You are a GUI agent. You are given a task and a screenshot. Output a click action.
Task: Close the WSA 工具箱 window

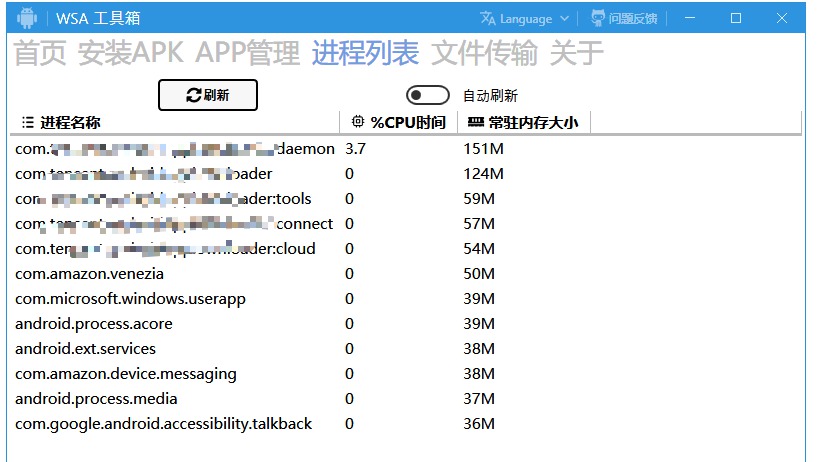pos(782,18)
